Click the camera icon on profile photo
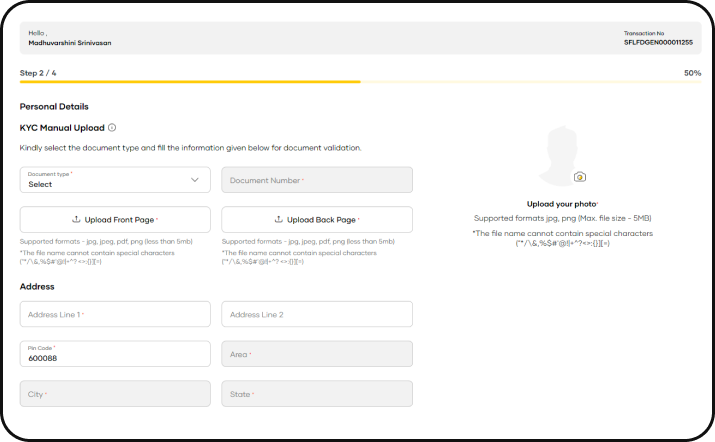Viewport: 715px width, 442px height. 580,177
